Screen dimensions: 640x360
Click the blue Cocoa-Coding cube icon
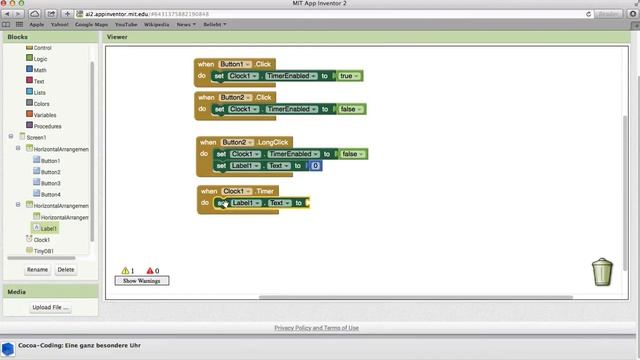[x=8, y=349]
